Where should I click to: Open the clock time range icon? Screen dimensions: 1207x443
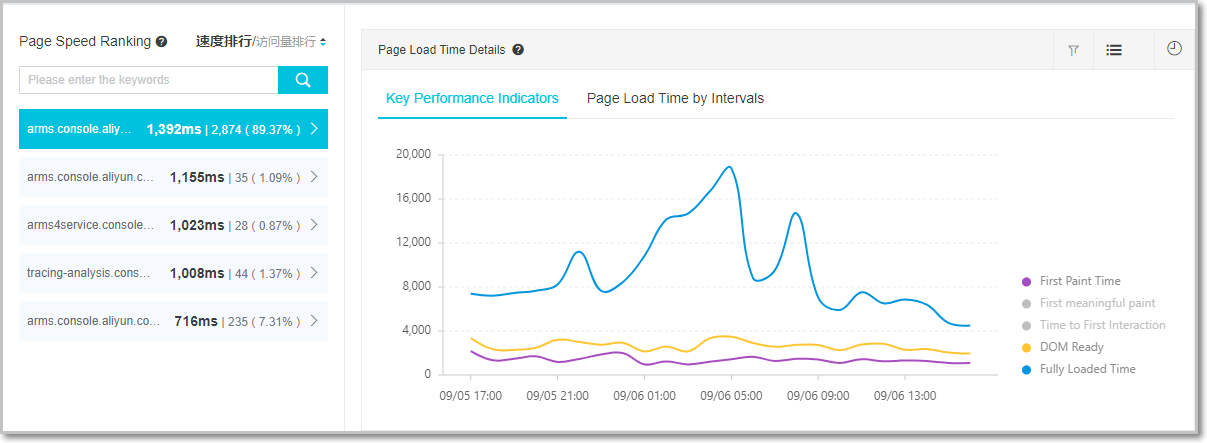[1174, 49]
